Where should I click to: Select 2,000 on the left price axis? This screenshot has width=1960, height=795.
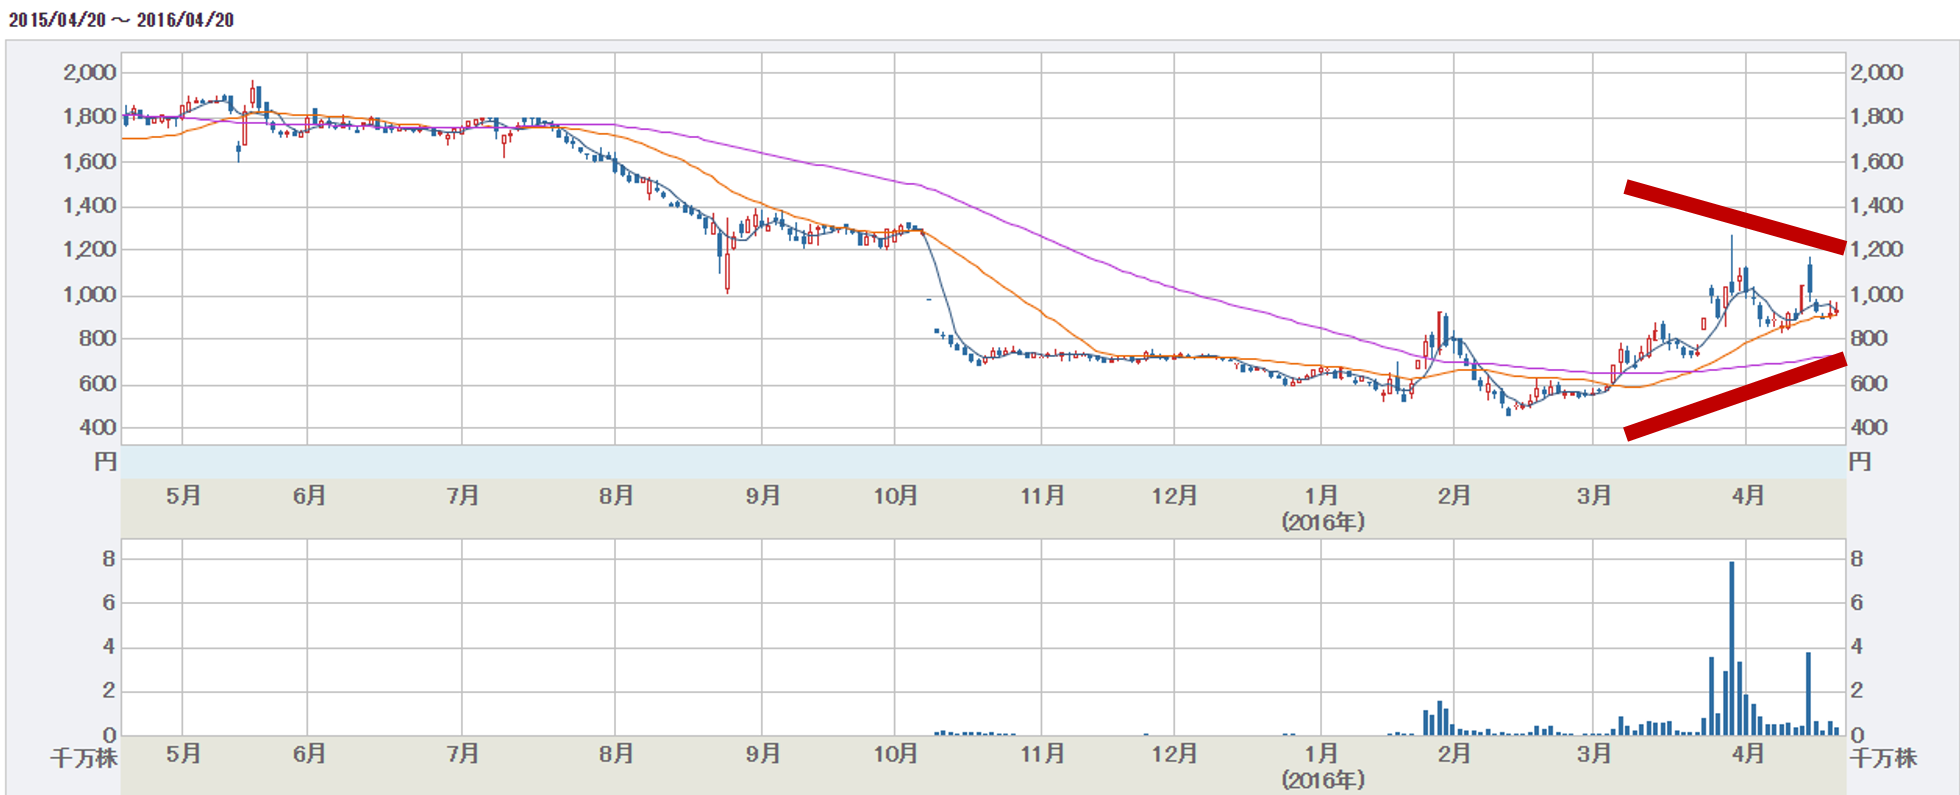click(90, 72)
